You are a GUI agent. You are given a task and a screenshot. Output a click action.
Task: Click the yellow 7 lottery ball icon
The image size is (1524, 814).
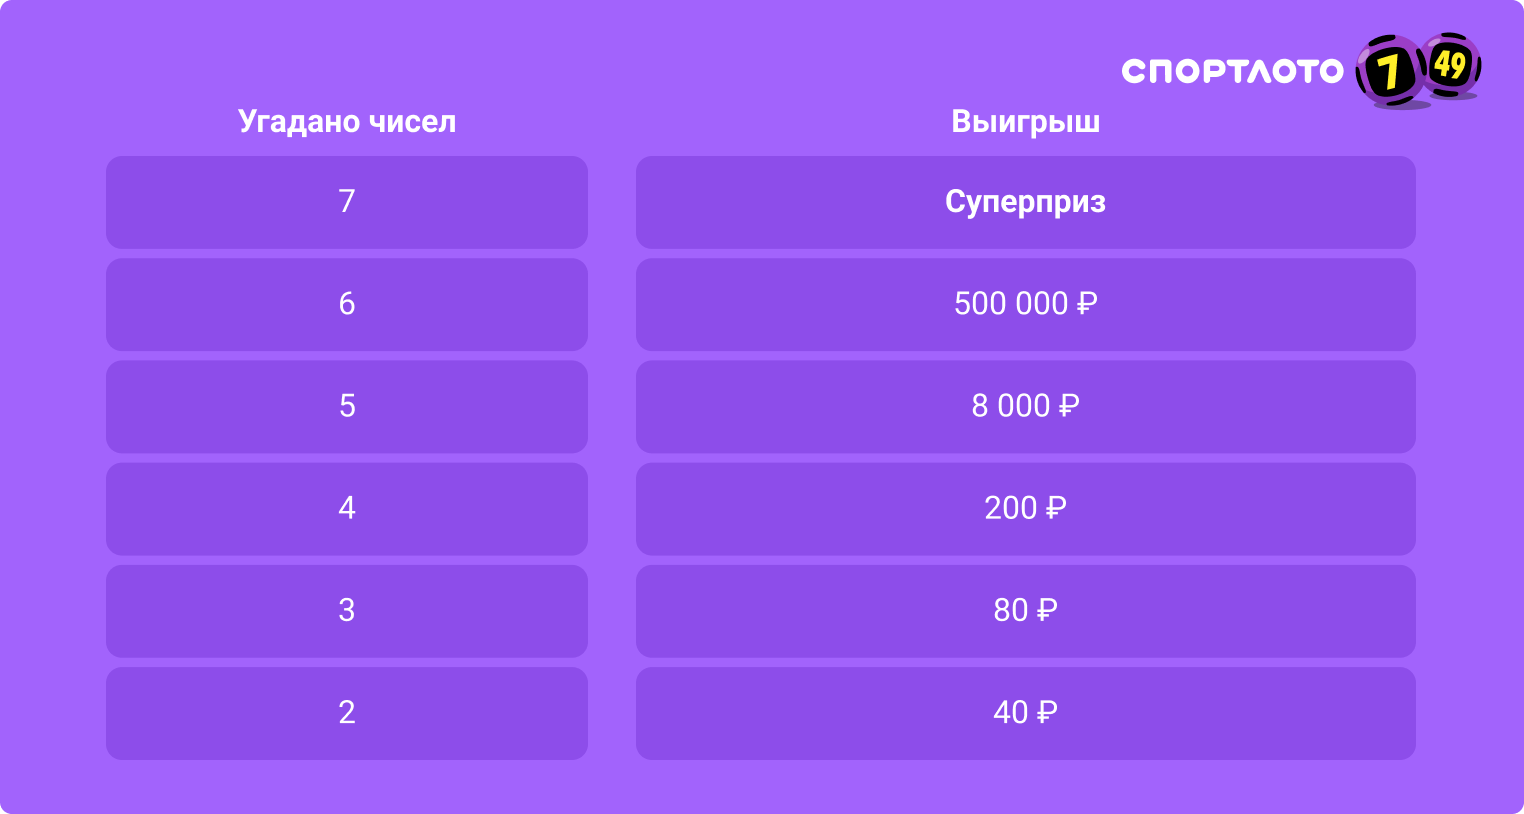(x=1389, y=72)
